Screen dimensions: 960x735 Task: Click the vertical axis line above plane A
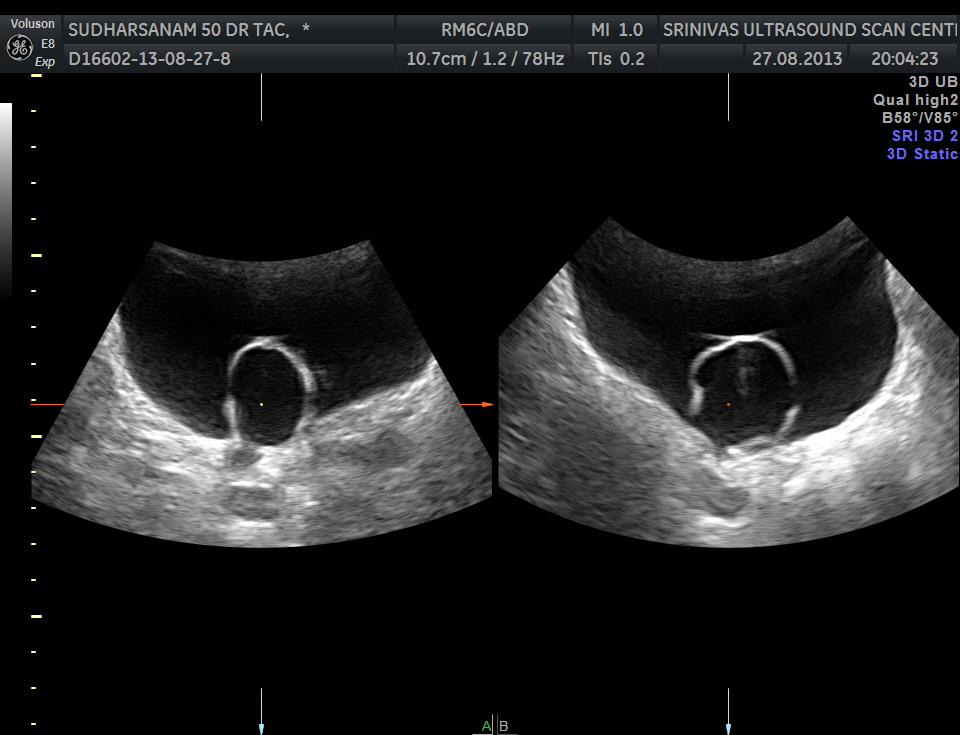pyautogui.click(x=261, y=97)
